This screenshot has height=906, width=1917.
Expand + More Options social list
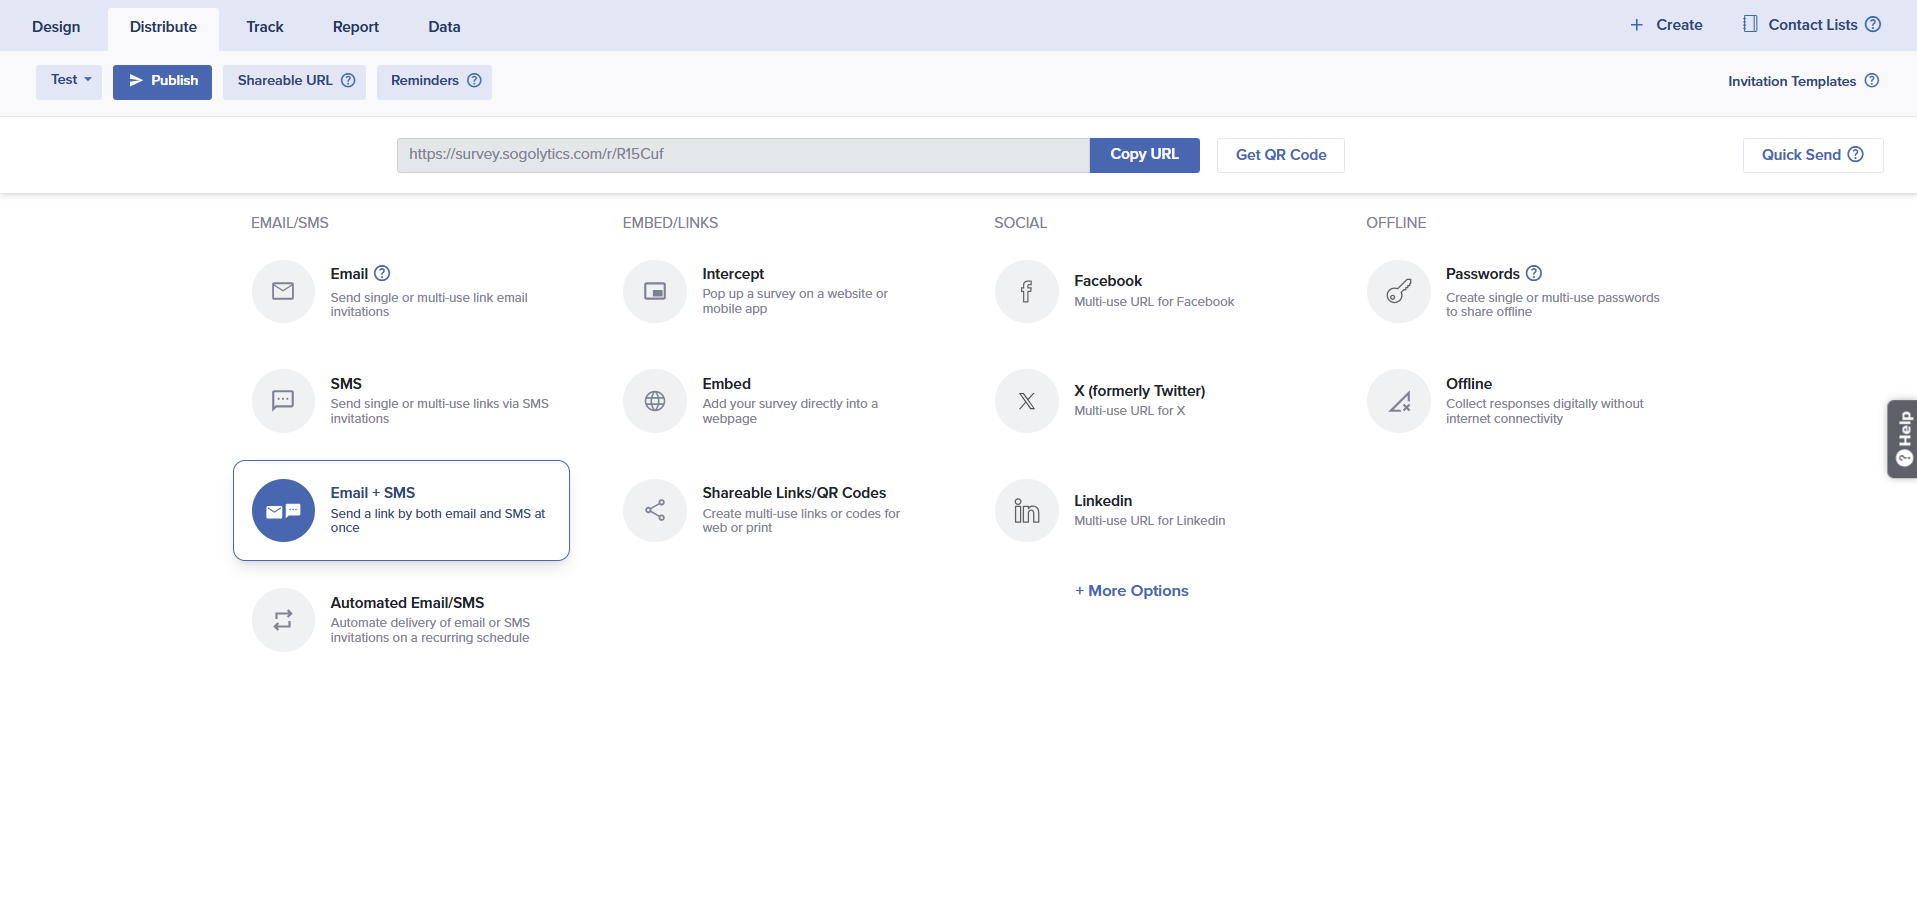coord(1132,591)
